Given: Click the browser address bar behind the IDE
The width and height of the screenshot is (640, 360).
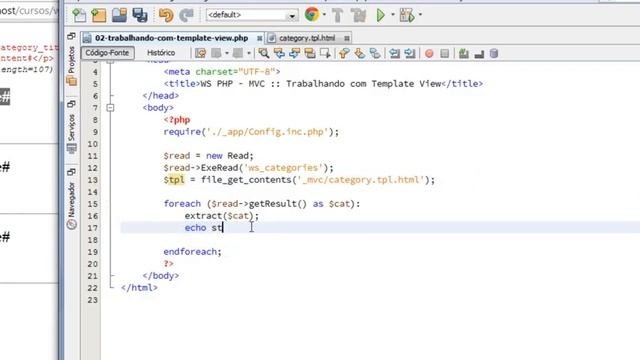Looking at the screenshot, I should click(29, 11).
